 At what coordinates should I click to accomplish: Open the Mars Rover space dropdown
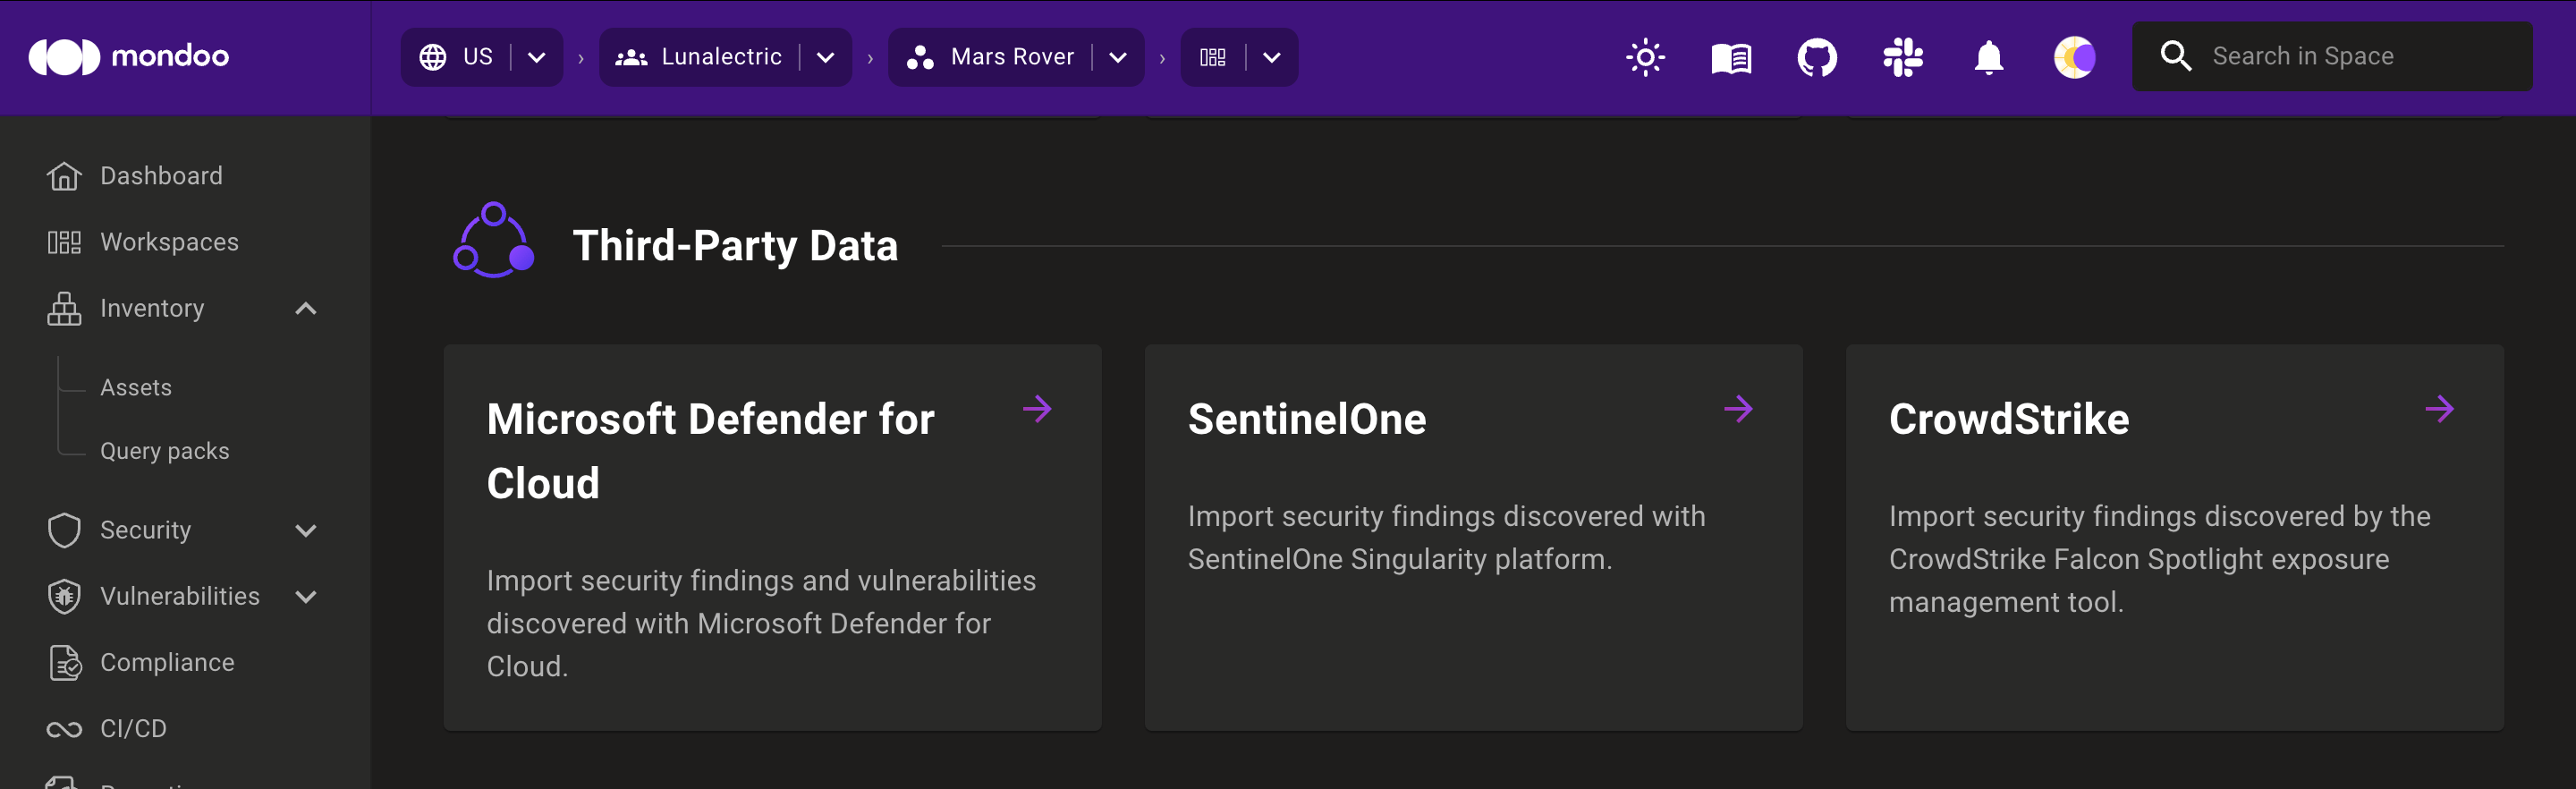[1117, 57]
